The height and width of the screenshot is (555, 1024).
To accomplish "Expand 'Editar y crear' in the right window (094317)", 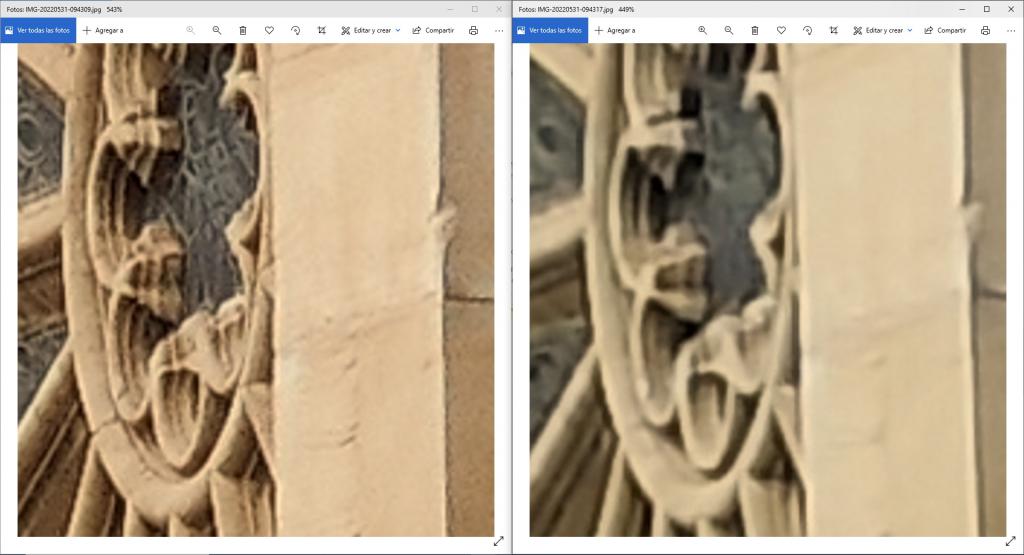I will [x=882, y=30].
